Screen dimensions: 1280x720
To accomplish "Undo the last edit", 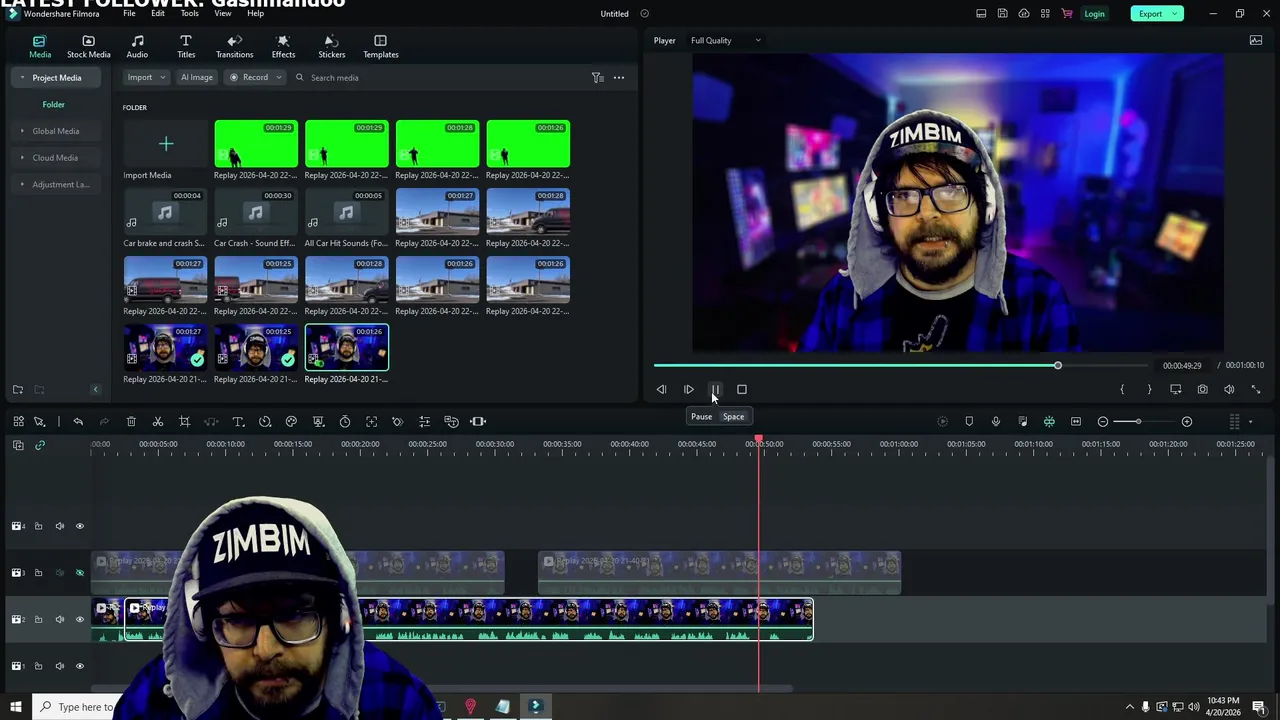I will 78,422.
